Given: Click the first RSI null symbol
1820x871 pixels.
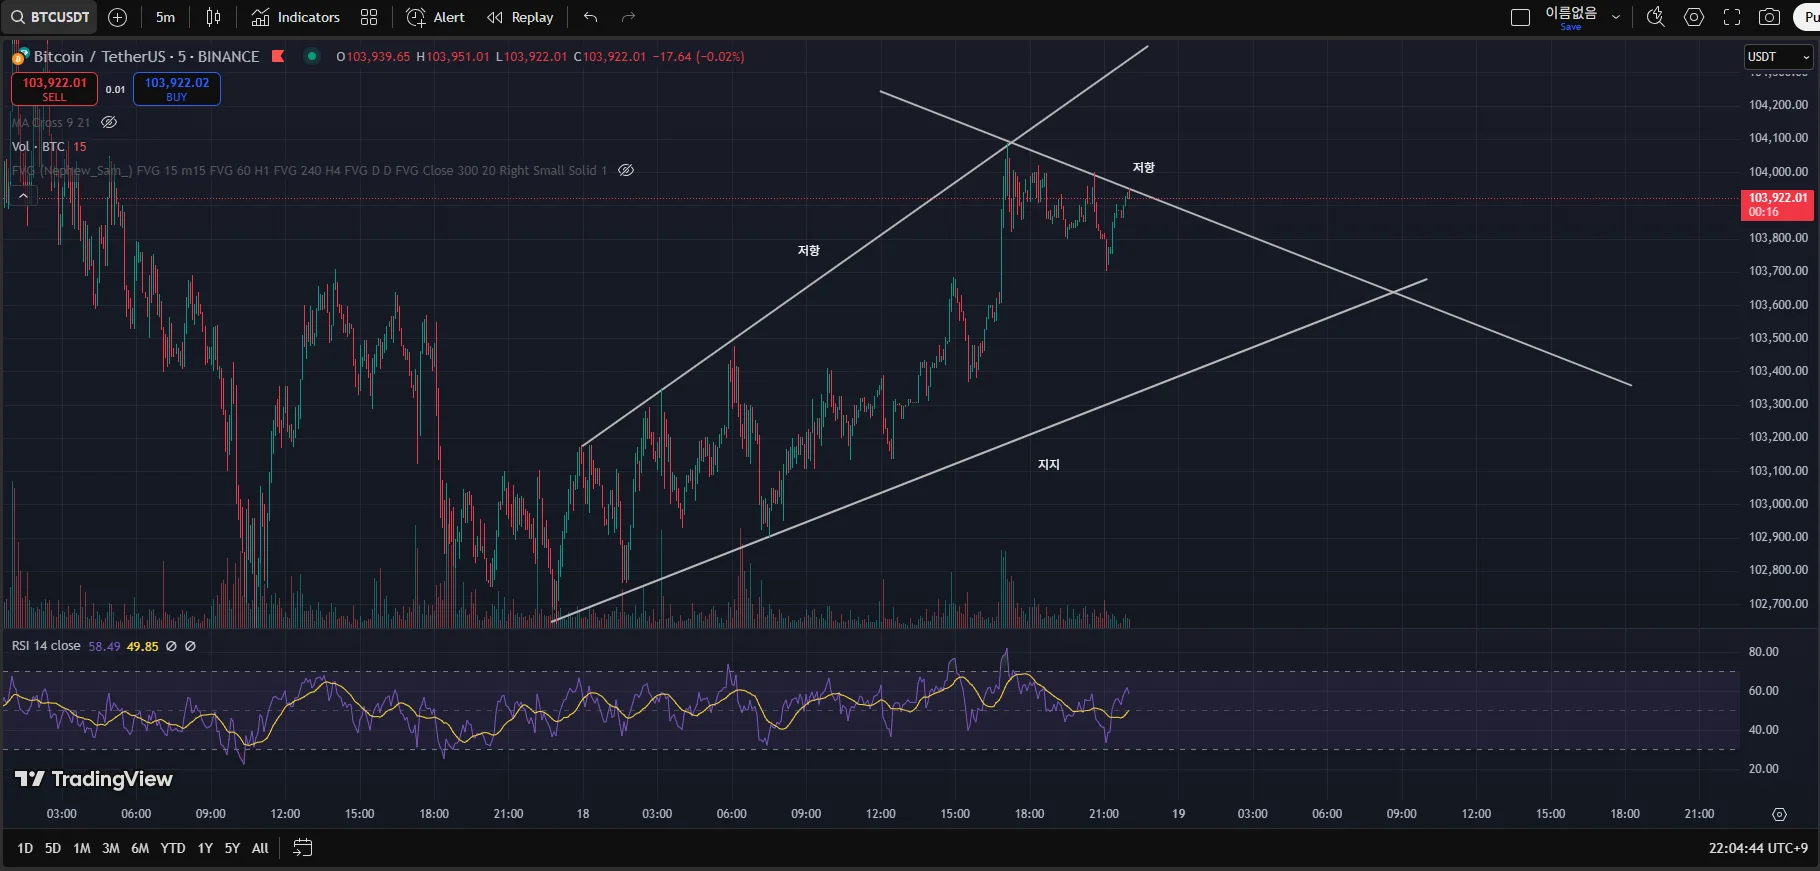Looking at the screenshot, I should pos(171,646).
